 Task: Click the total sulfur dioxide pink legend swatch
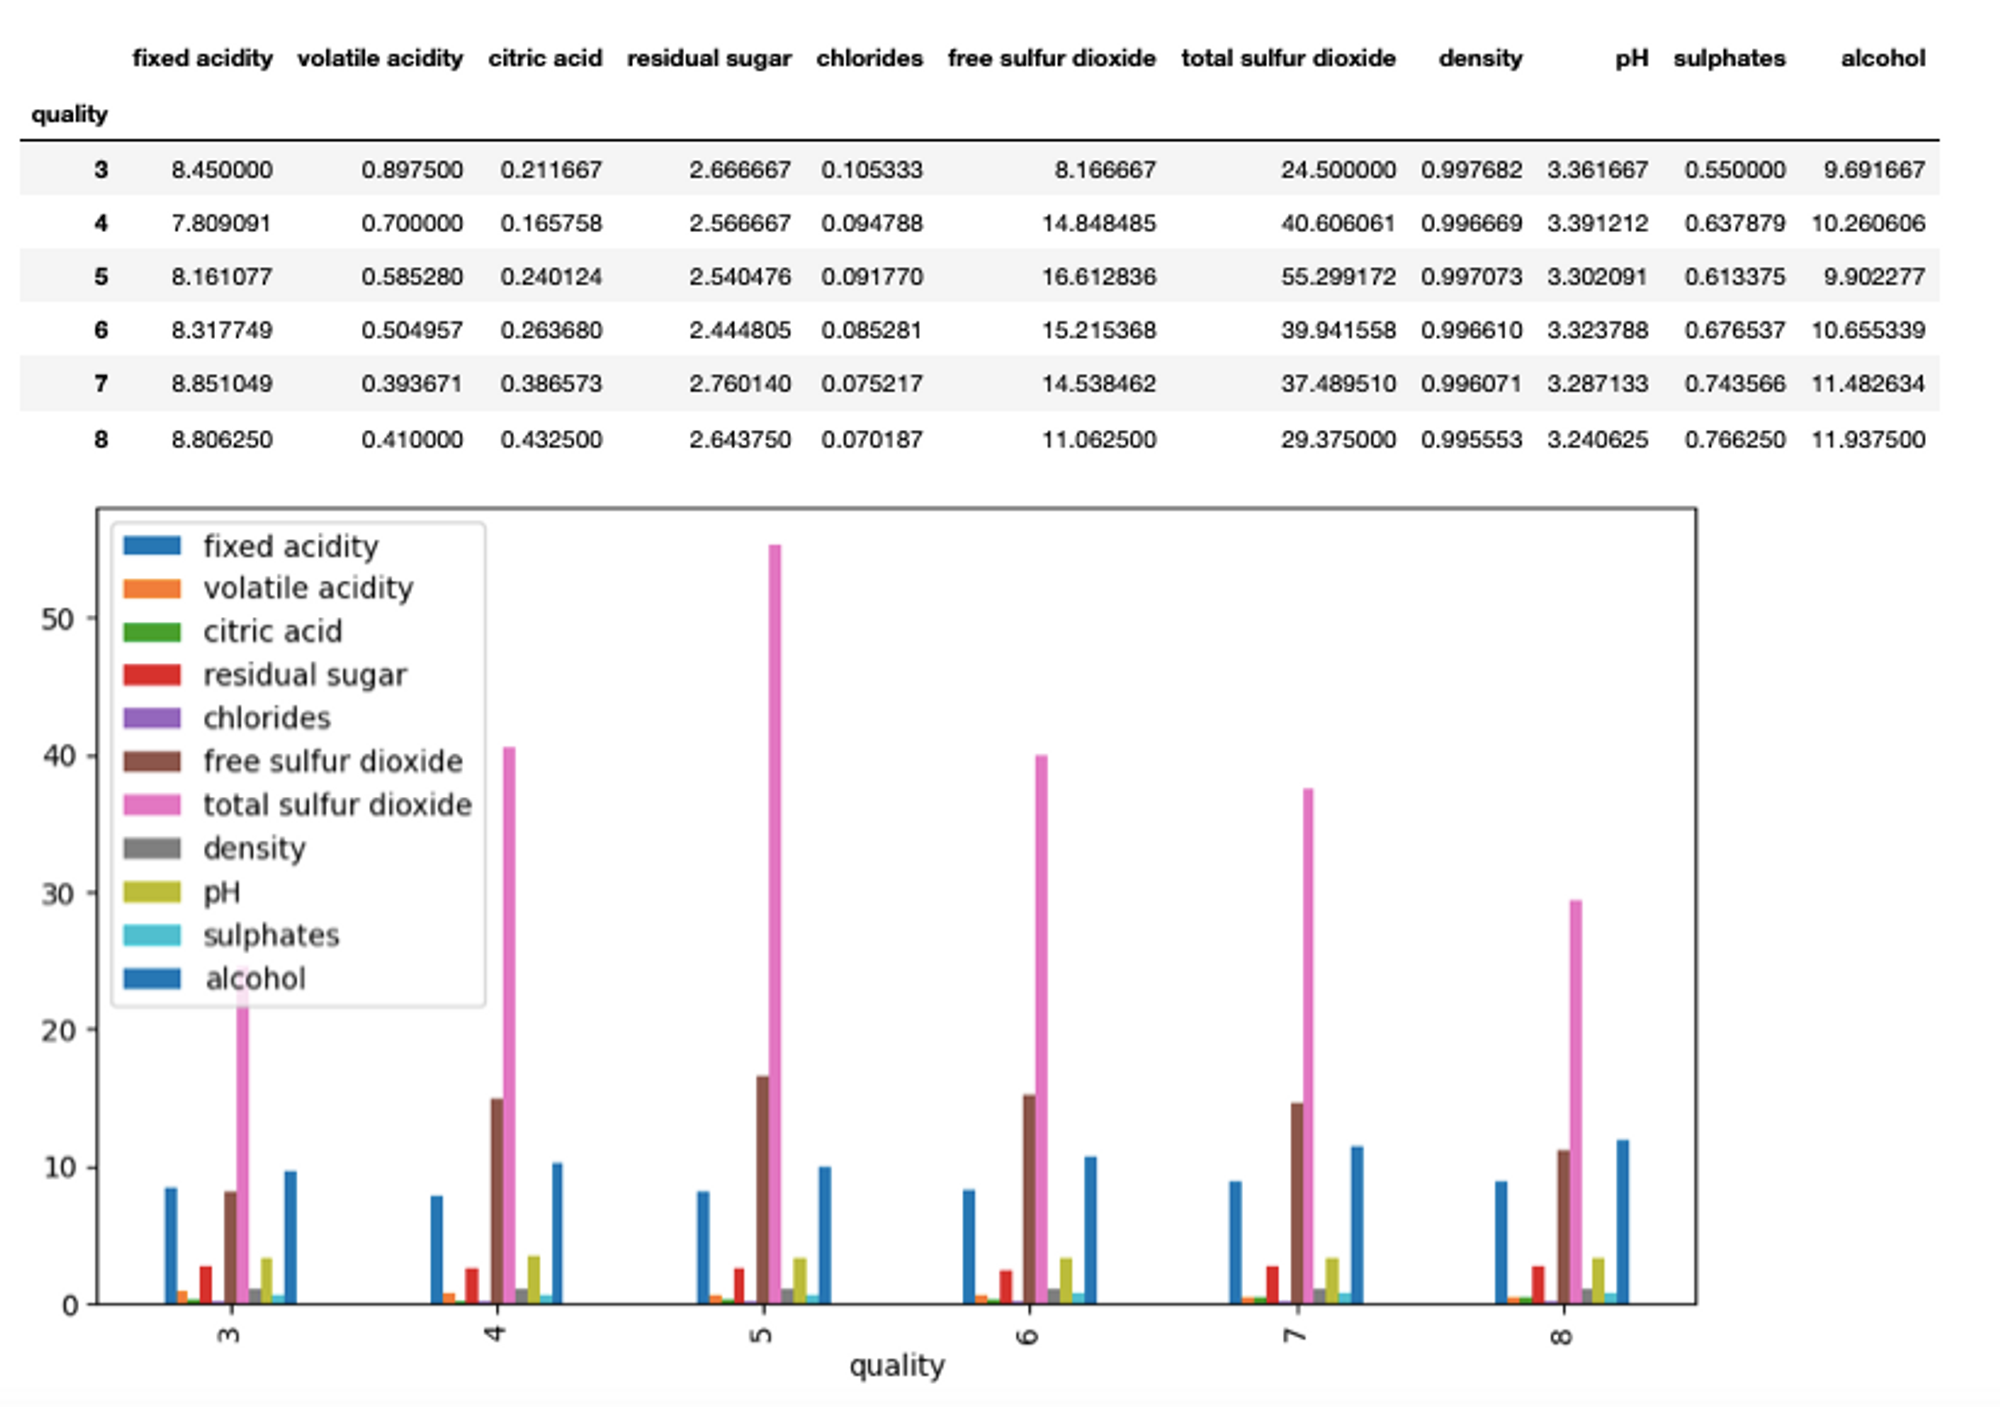click(152, 805)
